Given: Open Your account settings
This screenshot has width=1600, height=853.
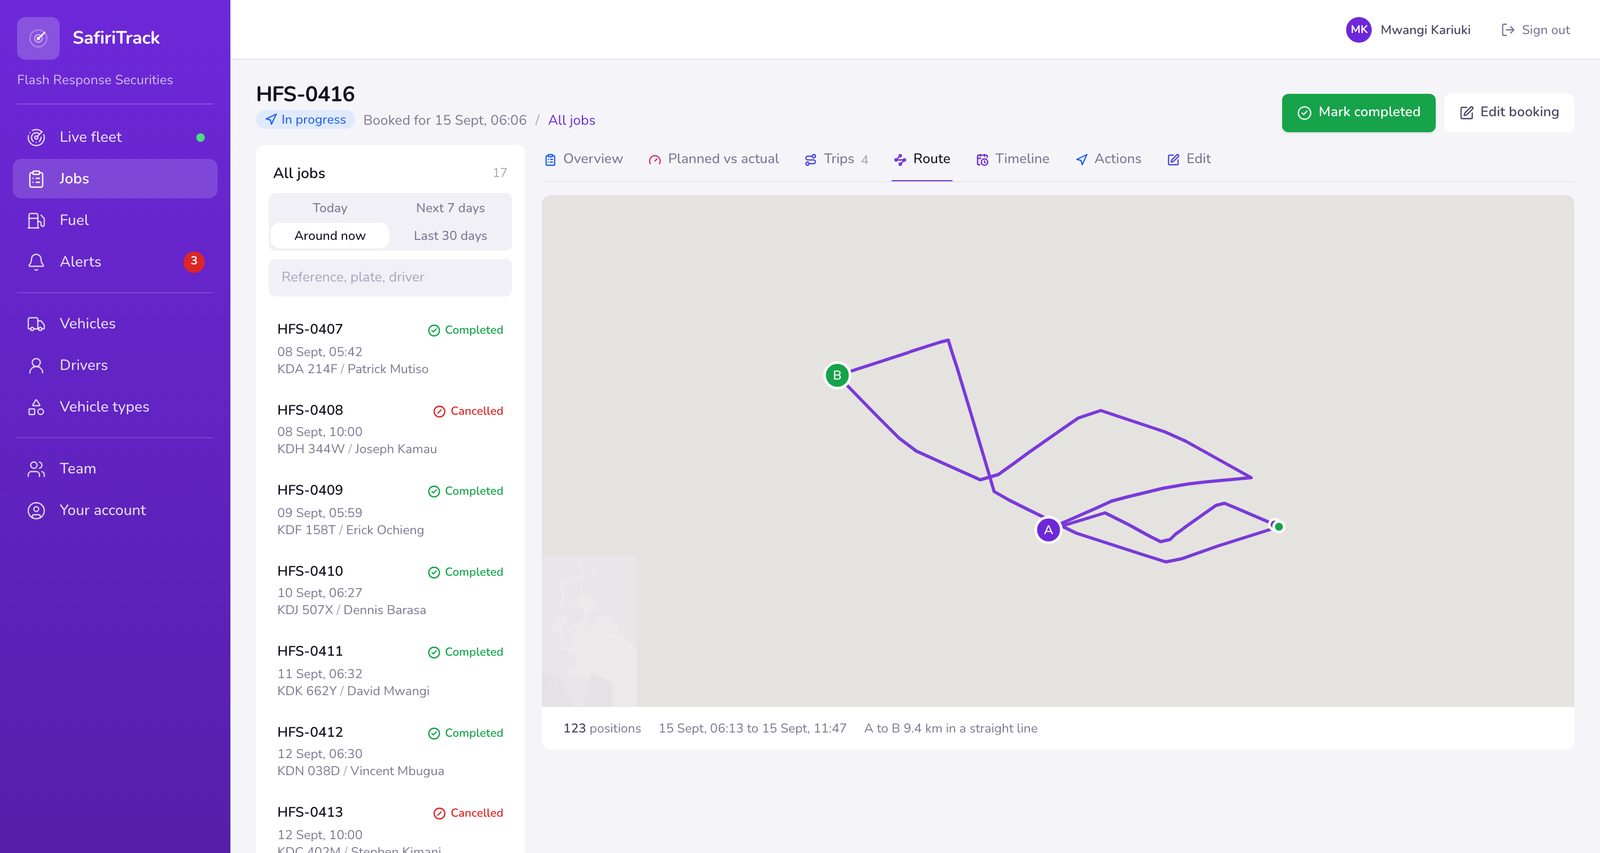Looking at the screenshot, I should (x=115, y=510).
